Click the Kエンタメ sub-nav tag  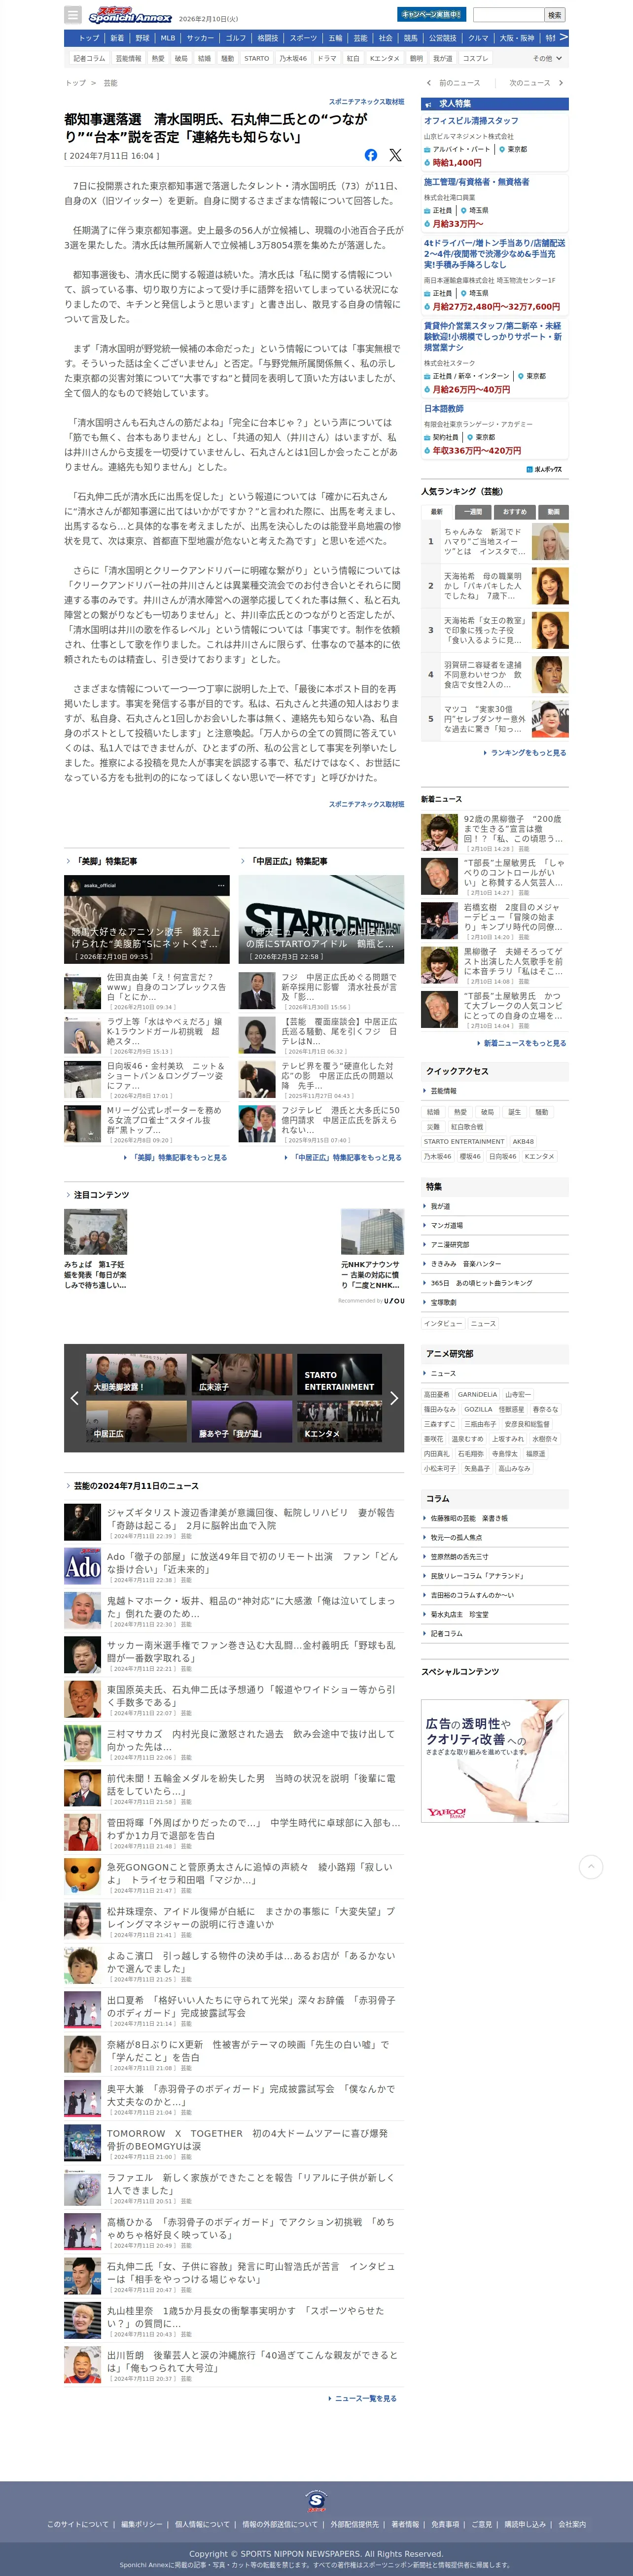click(x=385, y=58)
